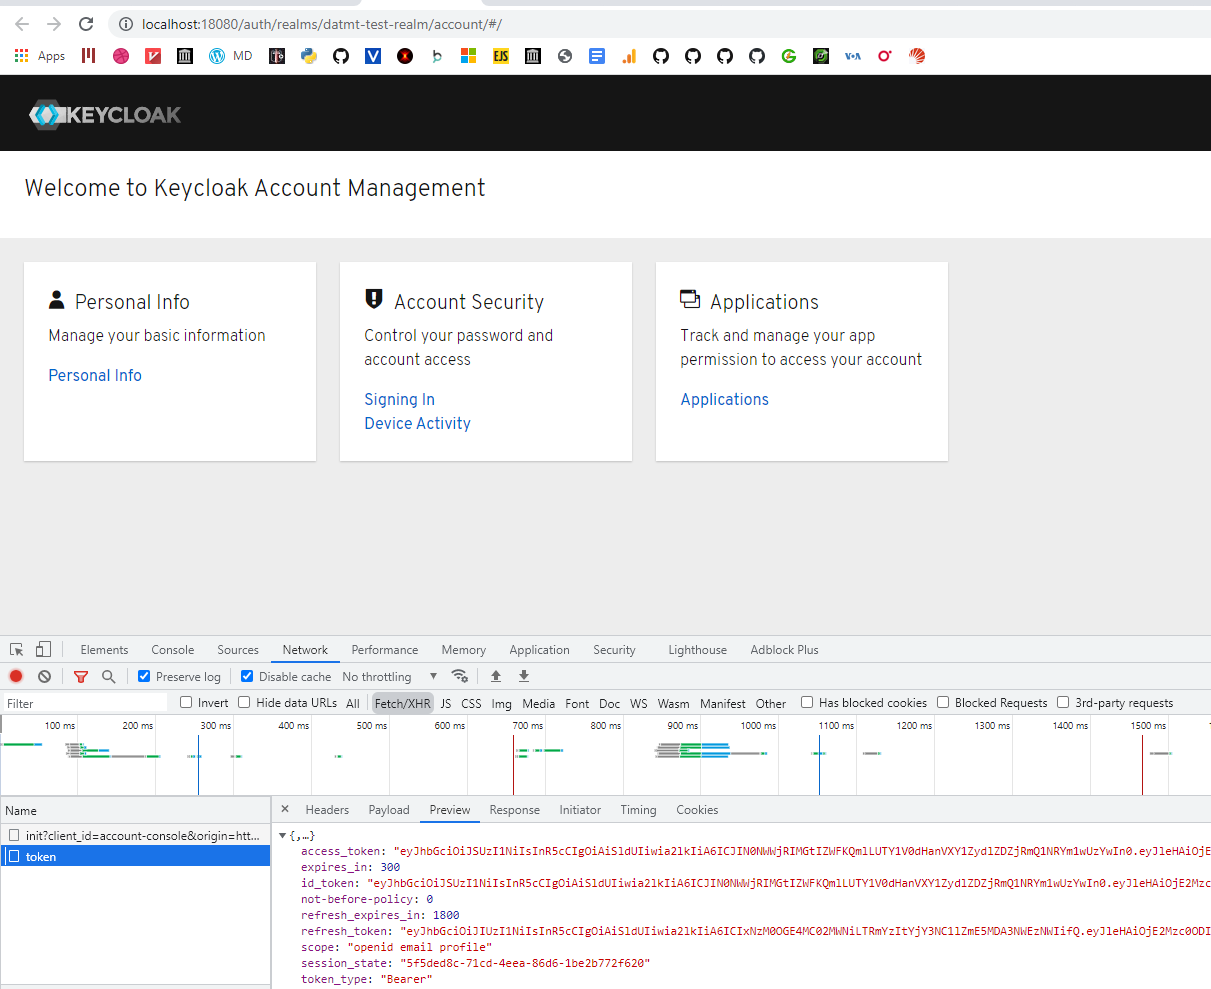Click the 700 ms mark in network timeline
The width and height of the screenshot is (1211, 989).
click(x=528, y=725)
